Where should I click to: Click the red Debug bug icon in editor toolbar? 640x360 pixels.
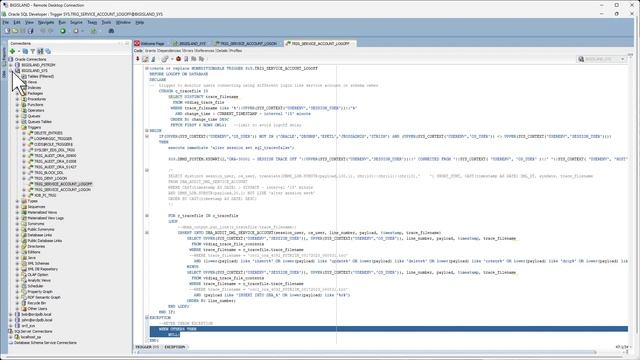tap(178, 59)
